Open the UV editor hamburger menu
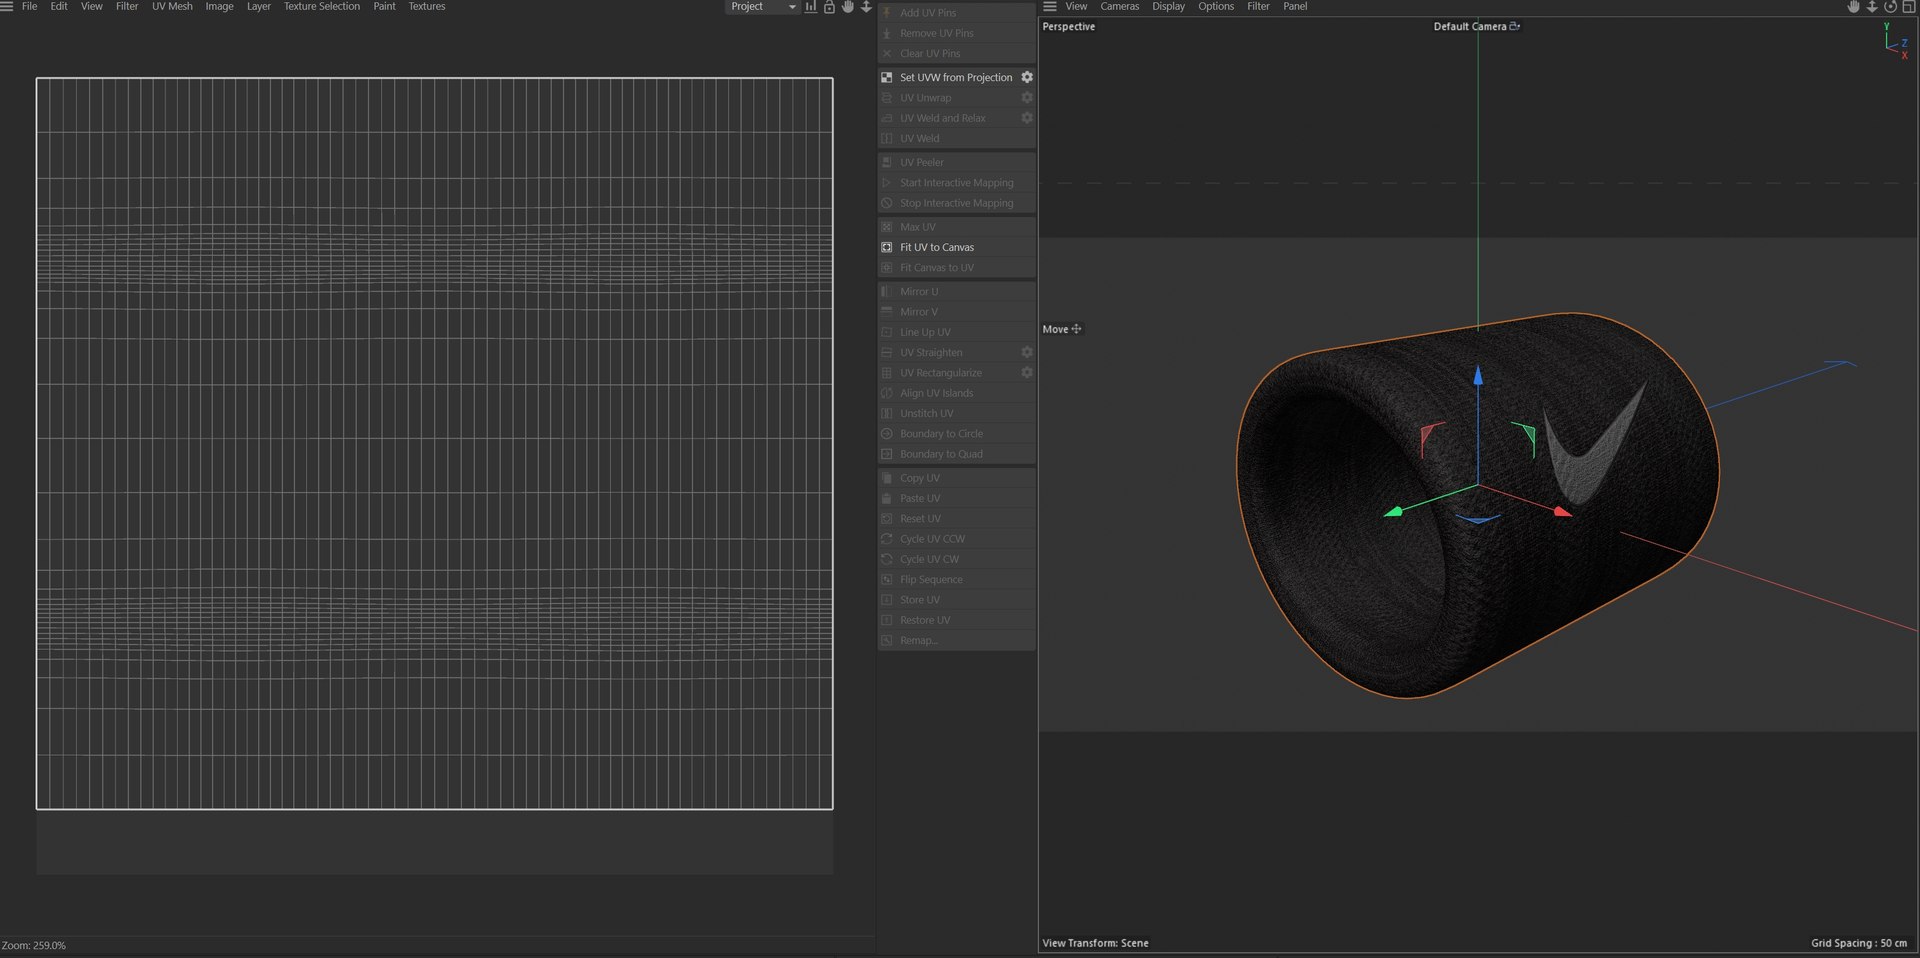Screen dimensions: 1920x958 coord(7,6)
